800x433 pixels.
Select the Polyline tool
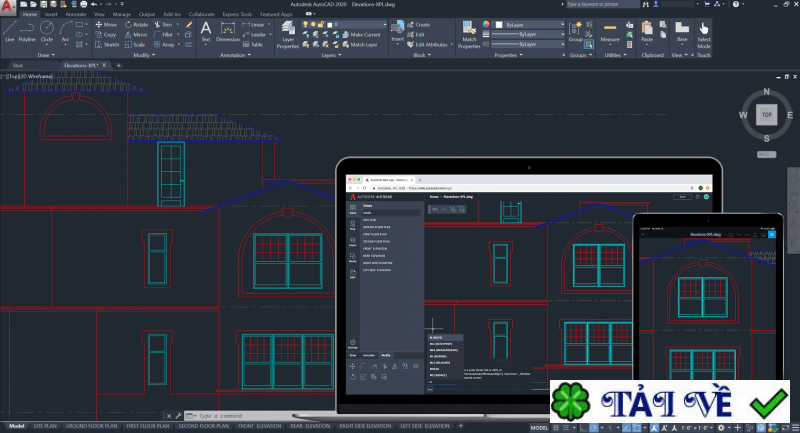(29, 31)
